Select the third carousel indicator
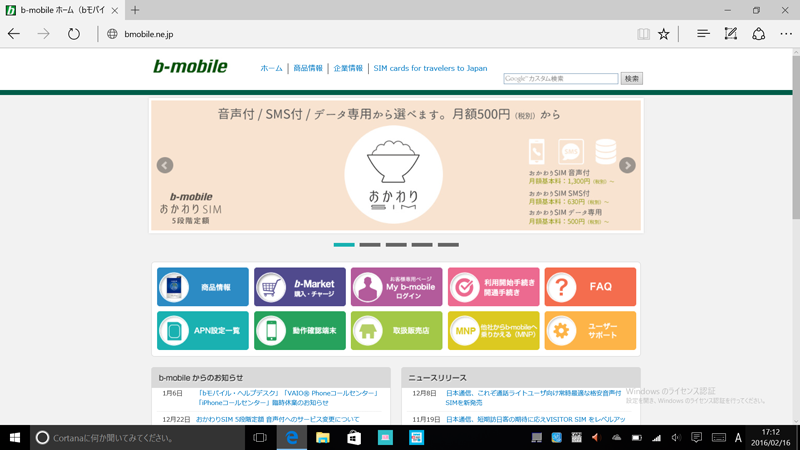 [x=396, y=245]
